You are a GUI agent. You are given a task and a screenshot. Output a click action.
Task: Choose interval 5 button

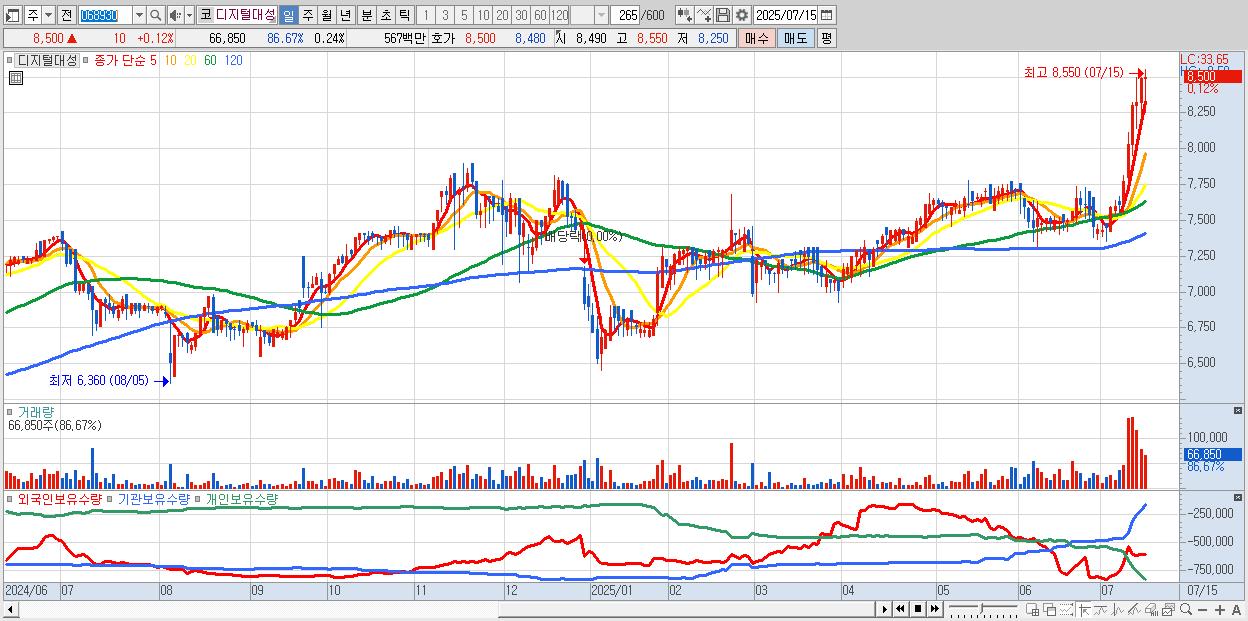(464, 16)
